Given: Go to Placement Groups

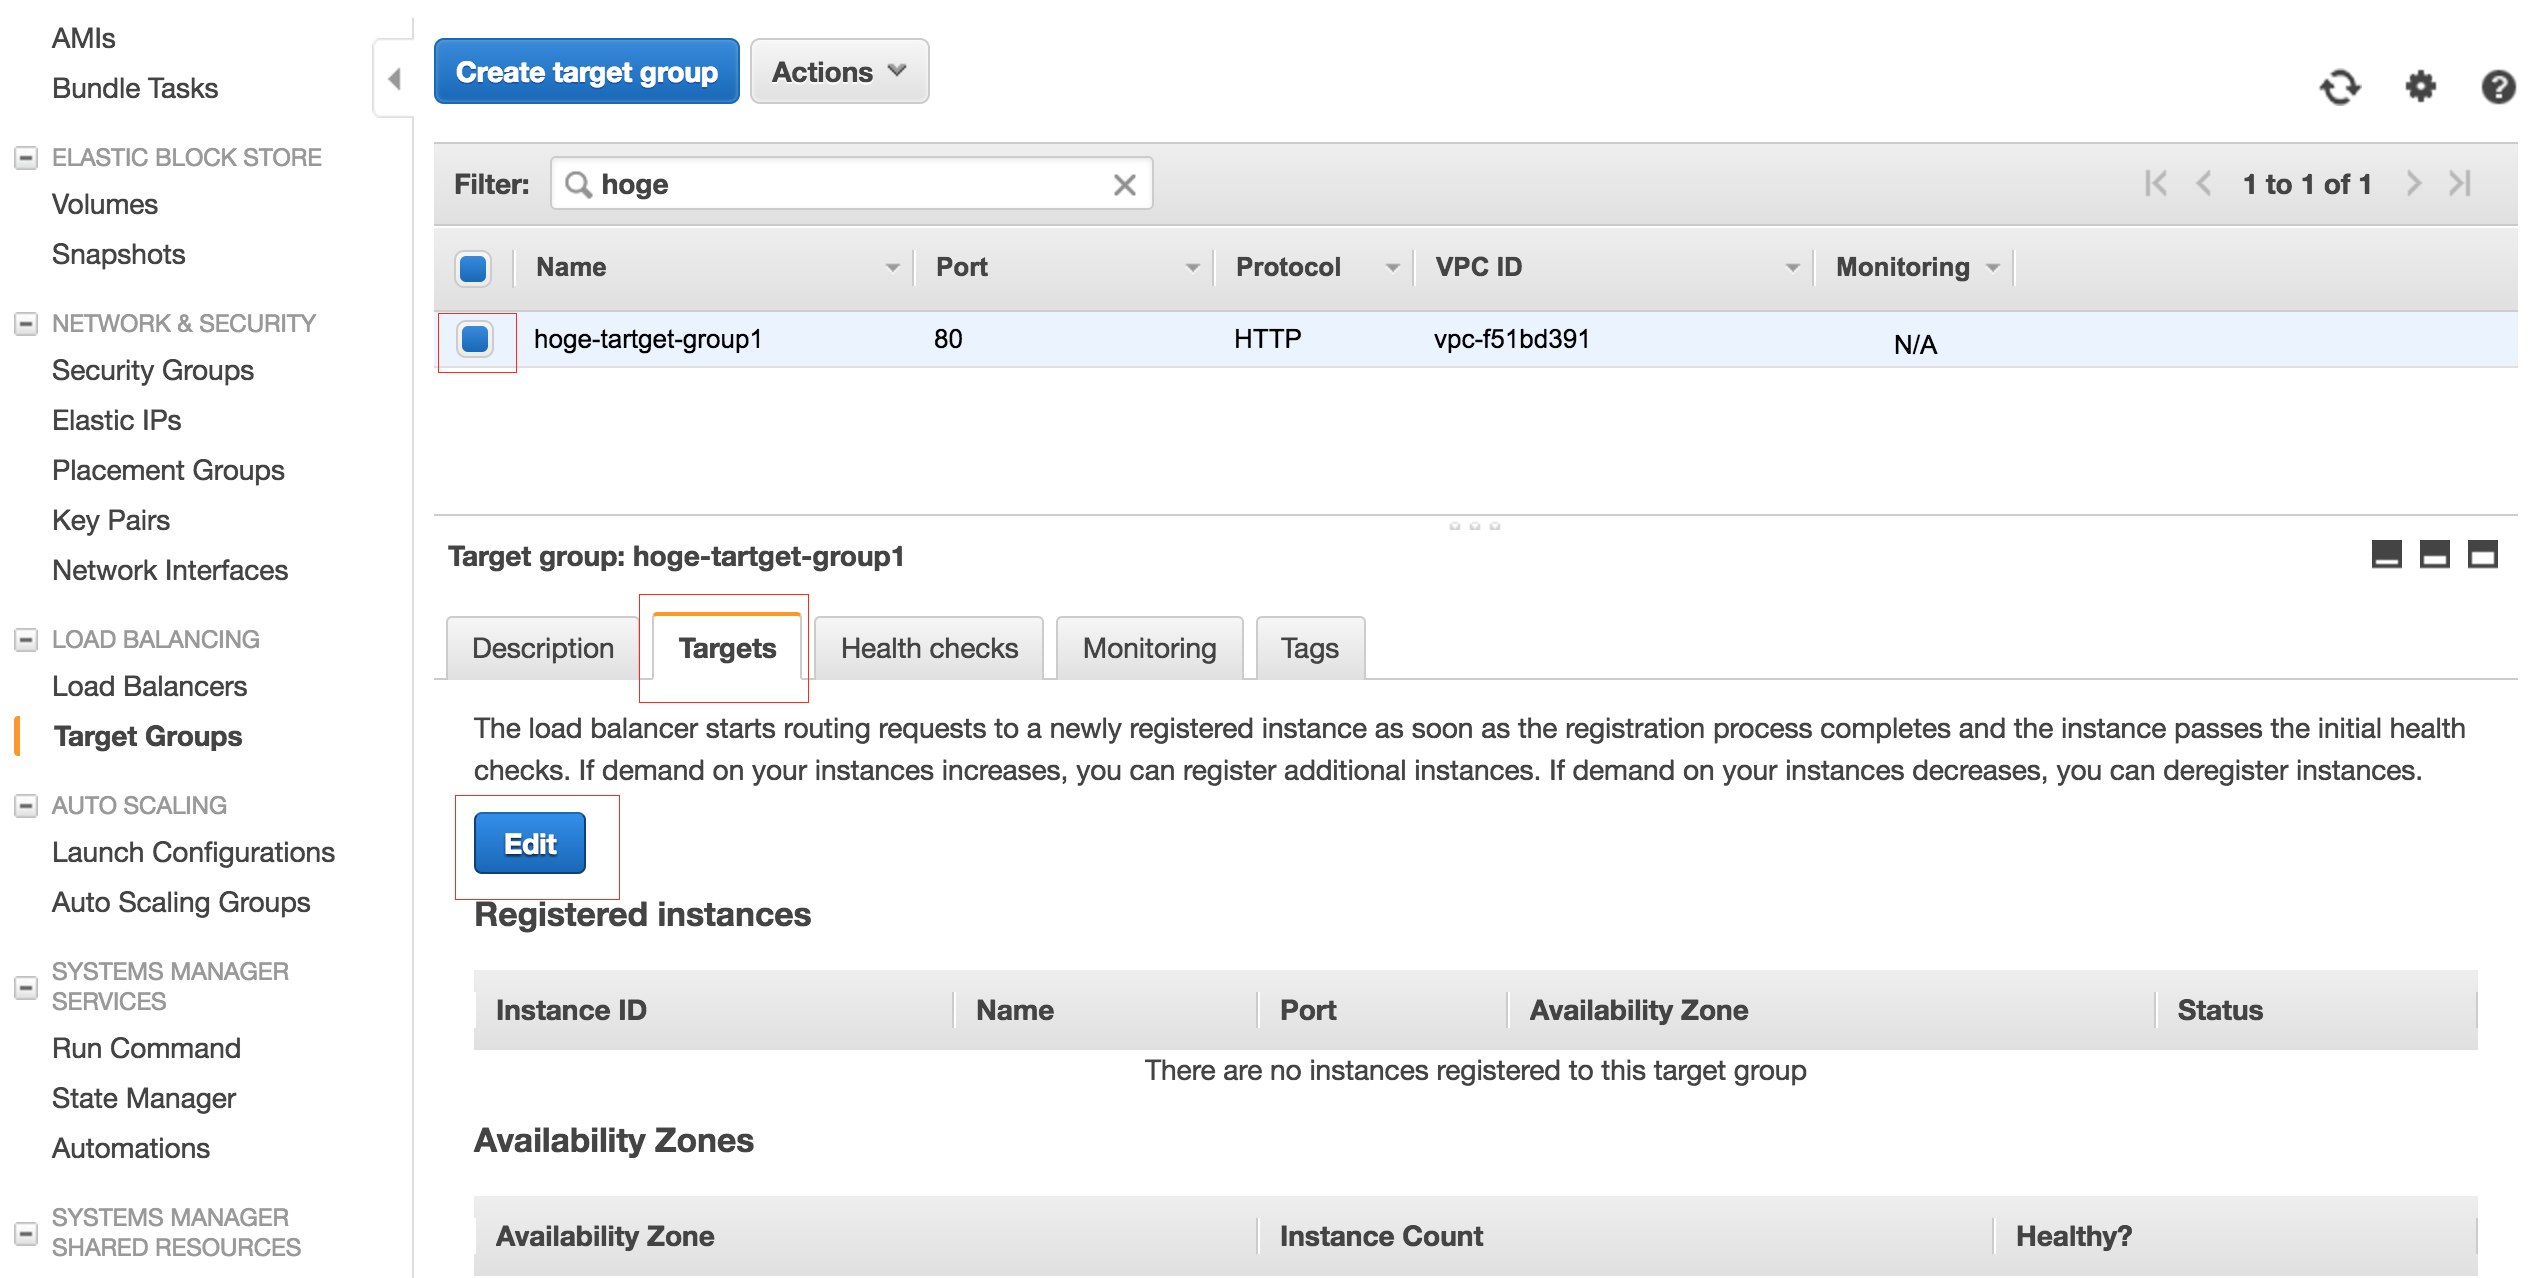Looking at the screenshot, I should (x=168, y=470).
